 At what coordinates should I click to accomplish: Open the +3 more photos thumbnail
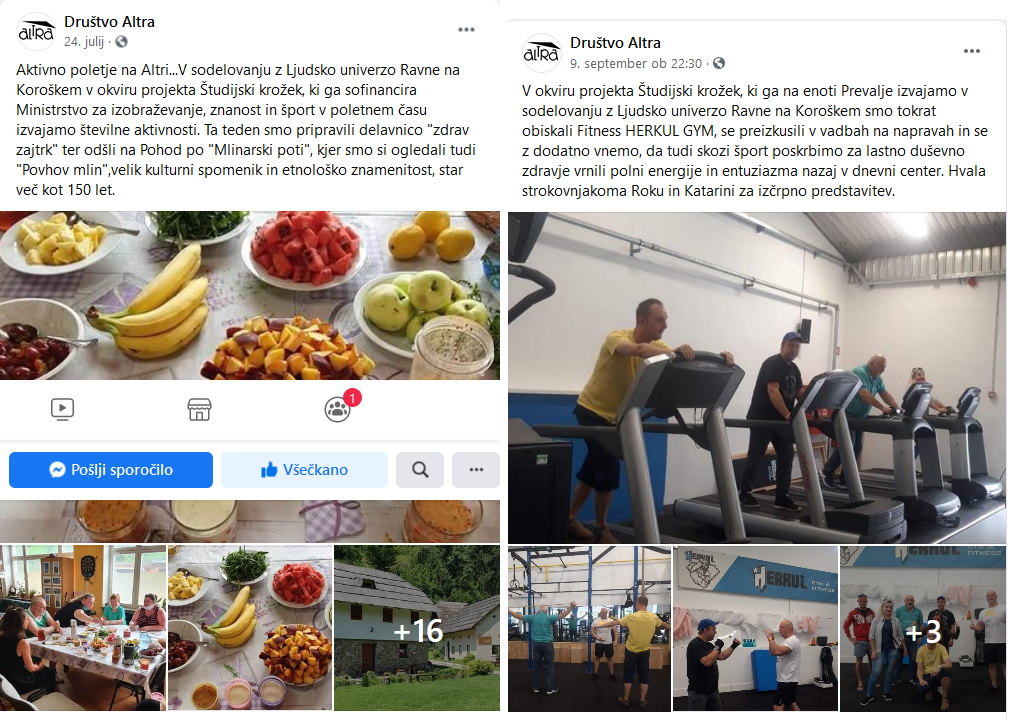click(923, 629)
